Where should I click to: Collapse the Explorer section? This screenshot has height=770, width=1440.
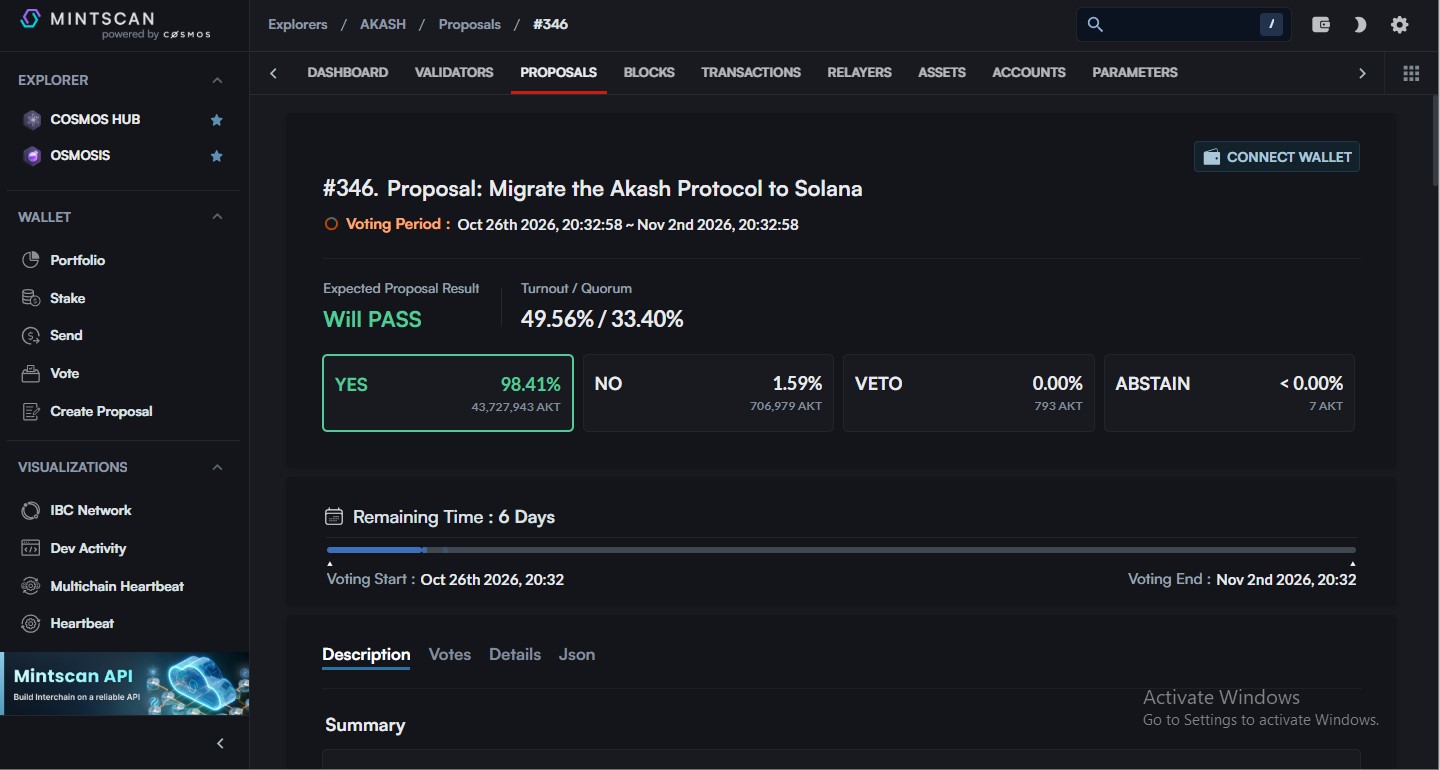[217, 80]
